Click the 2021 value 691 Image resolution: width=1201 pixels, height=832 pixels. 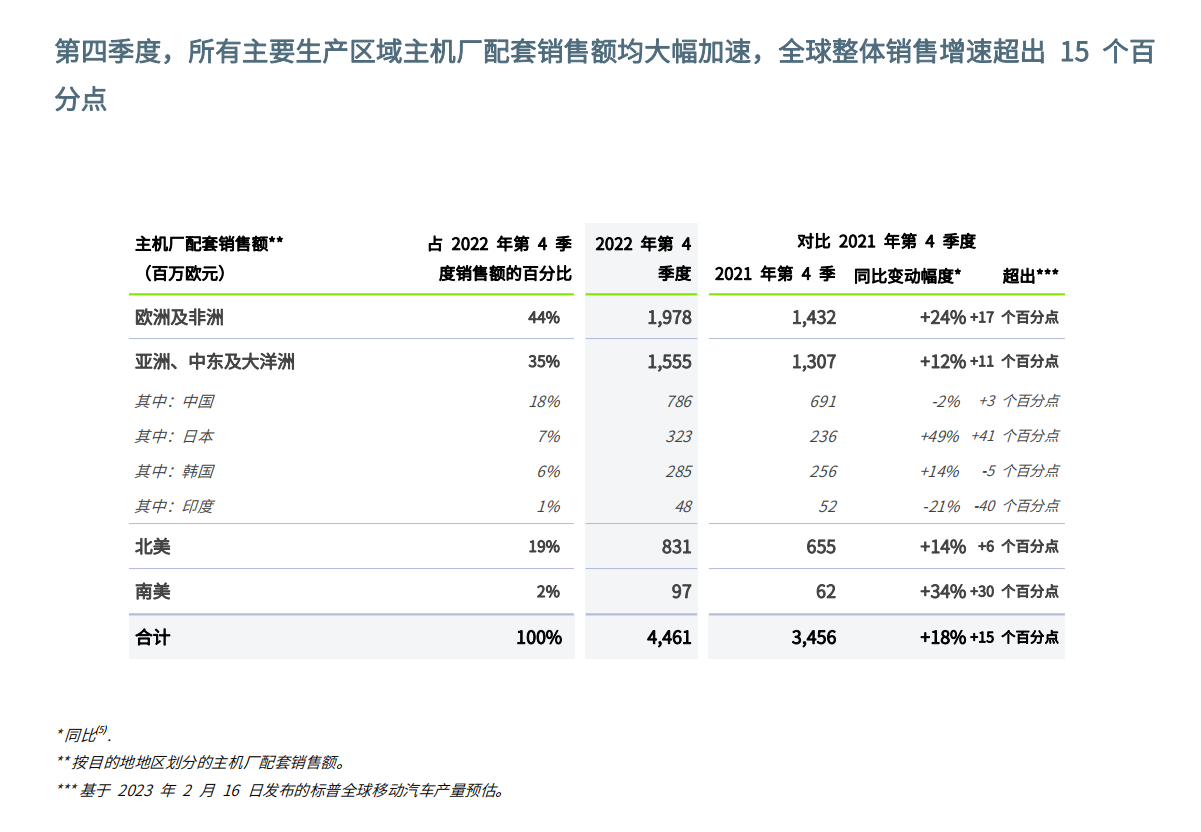(822, 402)
